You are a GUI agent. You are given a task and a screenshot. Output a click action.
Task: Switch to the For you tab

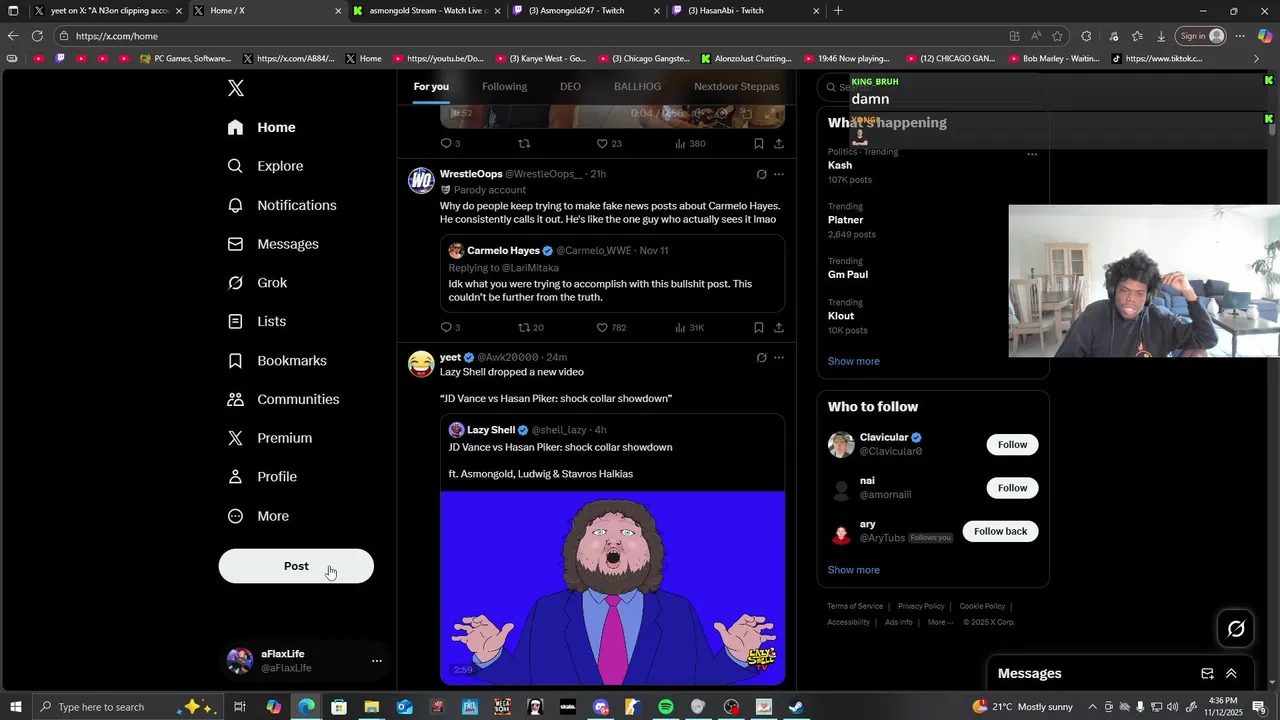[x=431, y=86]
